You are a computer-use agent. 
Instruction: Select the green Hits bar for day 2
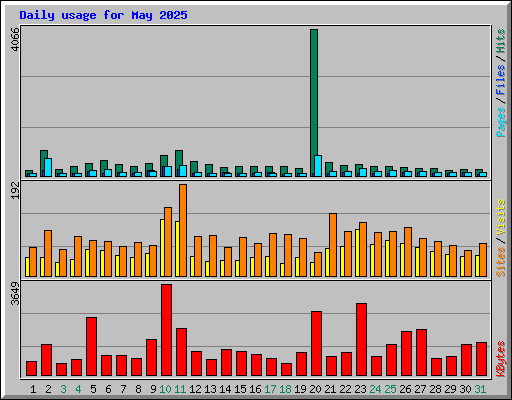click(43, 163)
